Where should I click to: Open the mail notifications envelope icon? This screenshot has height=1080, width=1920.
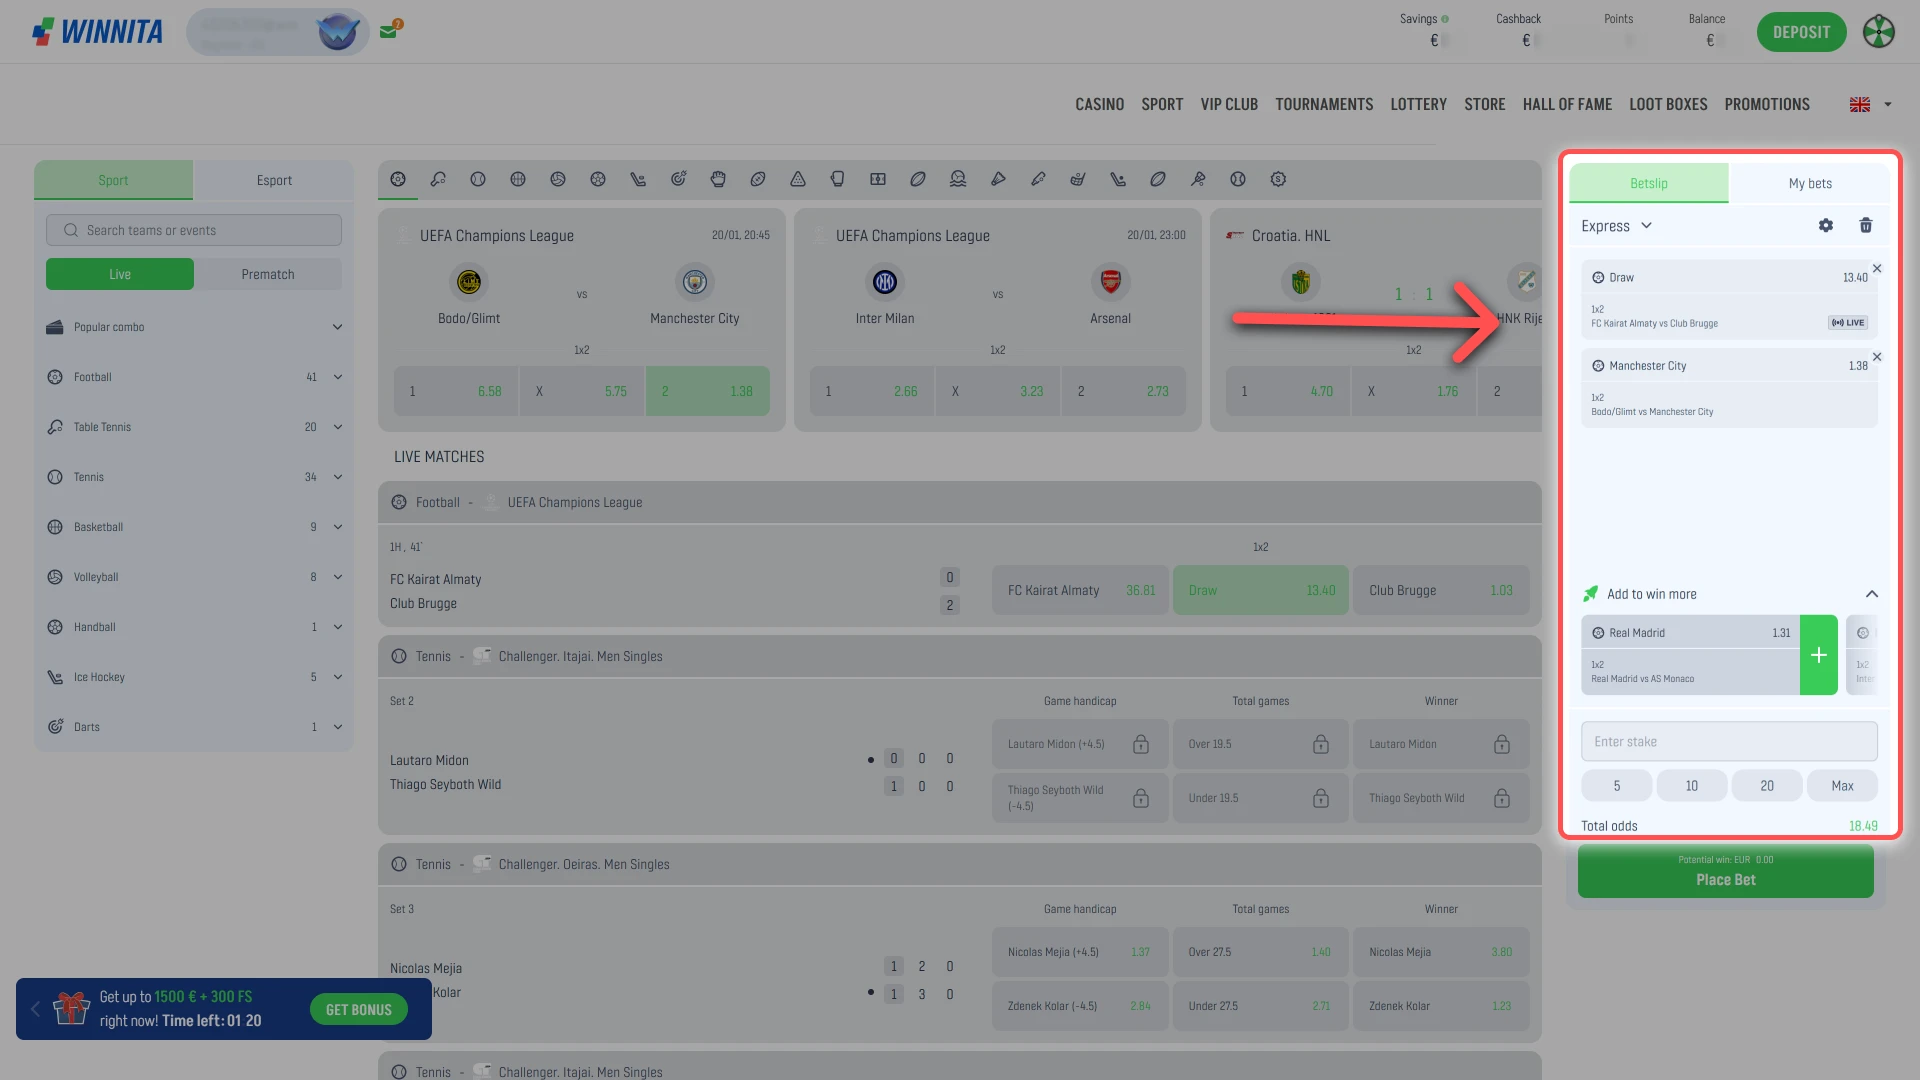(x=389, y=31)
